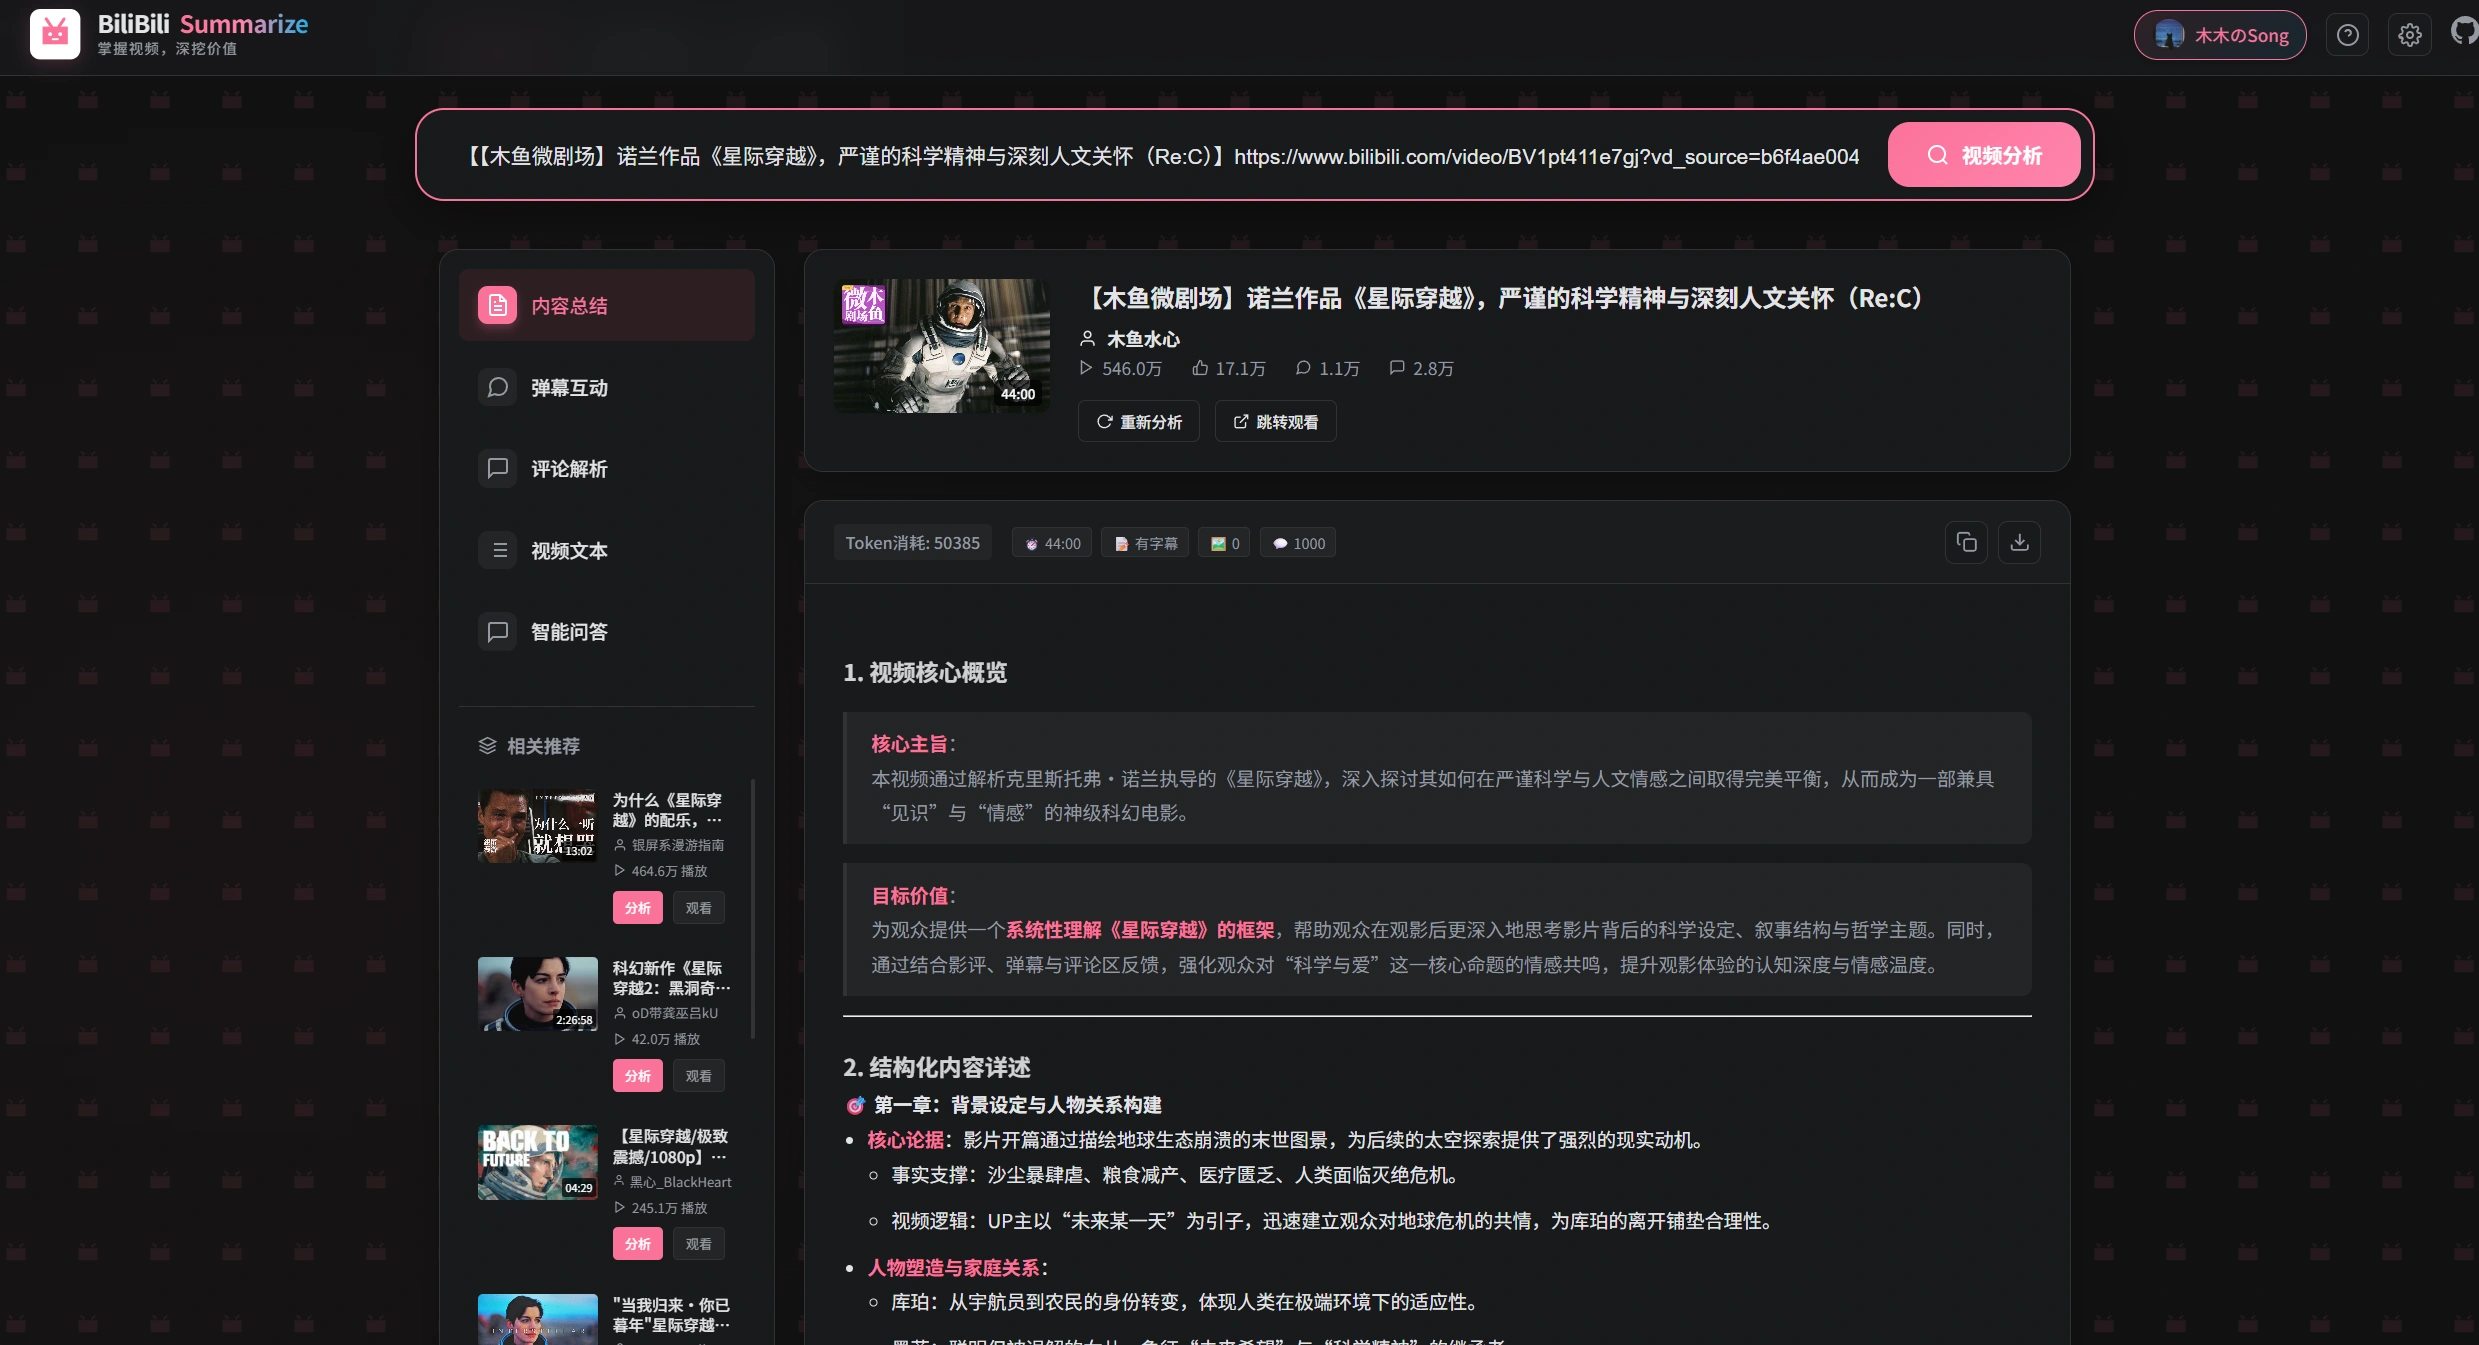Open thumbnail for 科幻新作《星际穿越2 video

(x=537, y=993)
